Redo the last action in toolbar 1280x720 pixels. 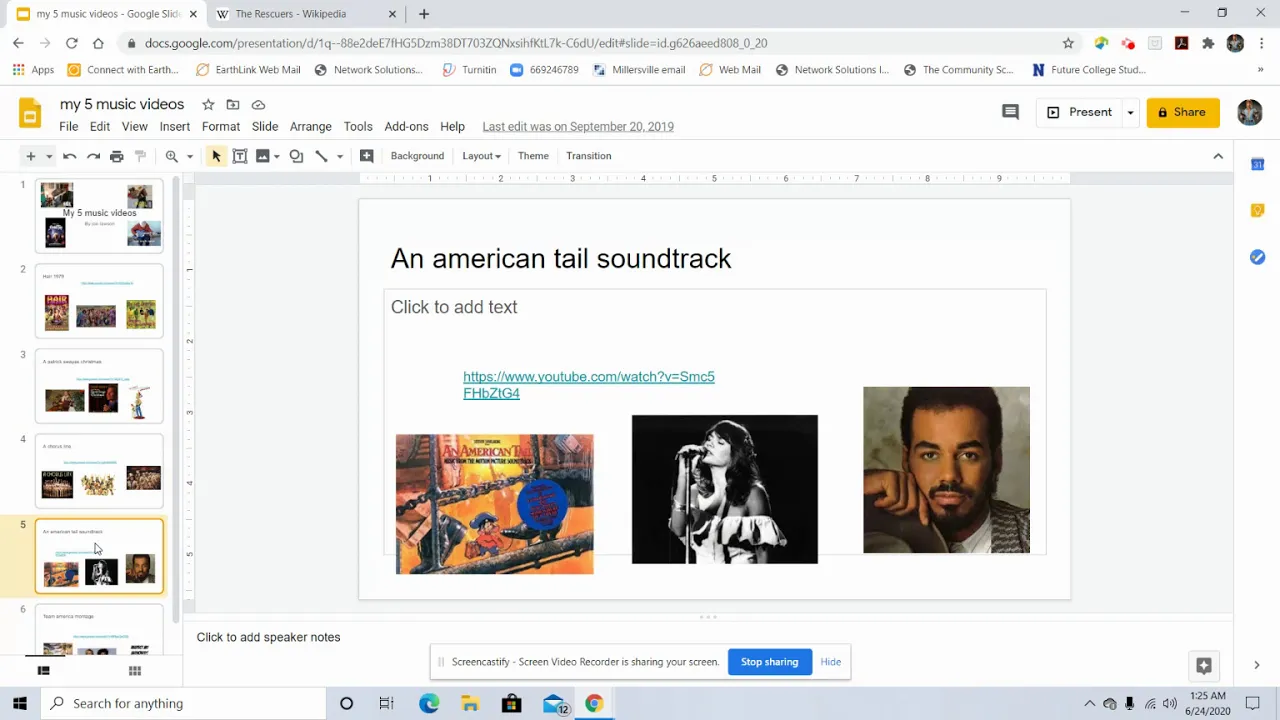click(x=93, y=156)
